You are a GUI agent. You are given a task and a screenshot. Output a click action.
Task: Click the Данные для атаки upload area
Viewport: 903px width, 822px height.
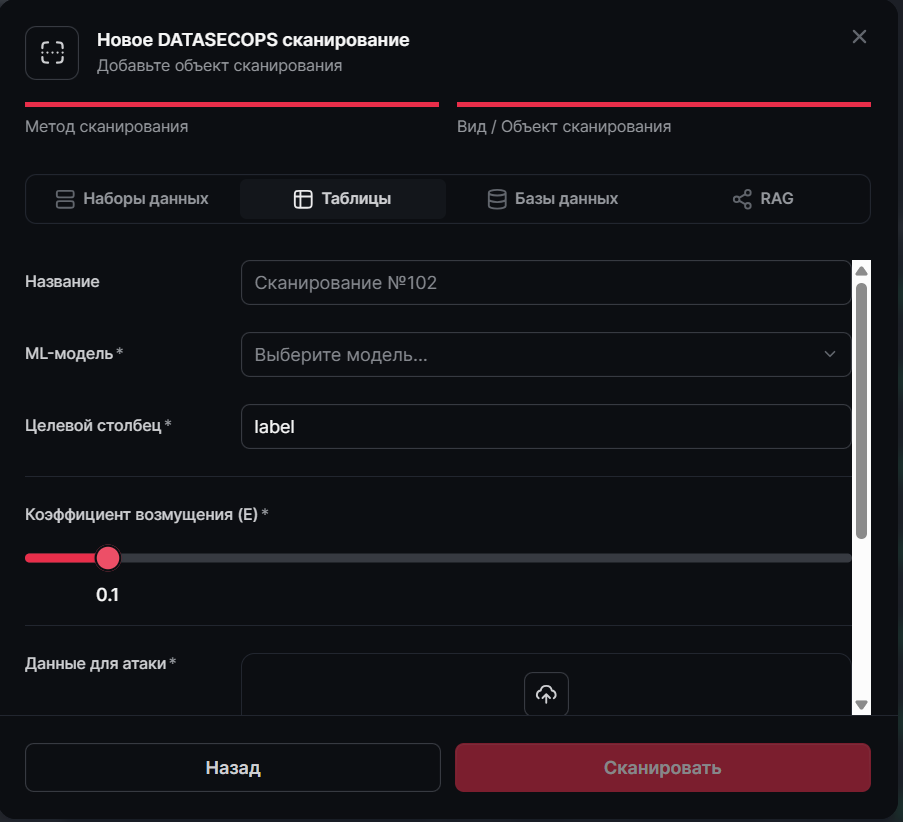(x=546, y=684)
